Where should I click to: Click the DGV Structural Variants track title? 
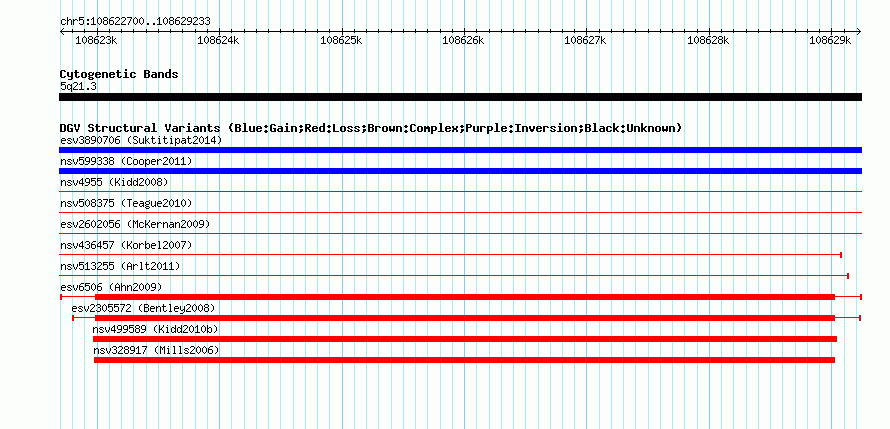click(x=371, y=128)
